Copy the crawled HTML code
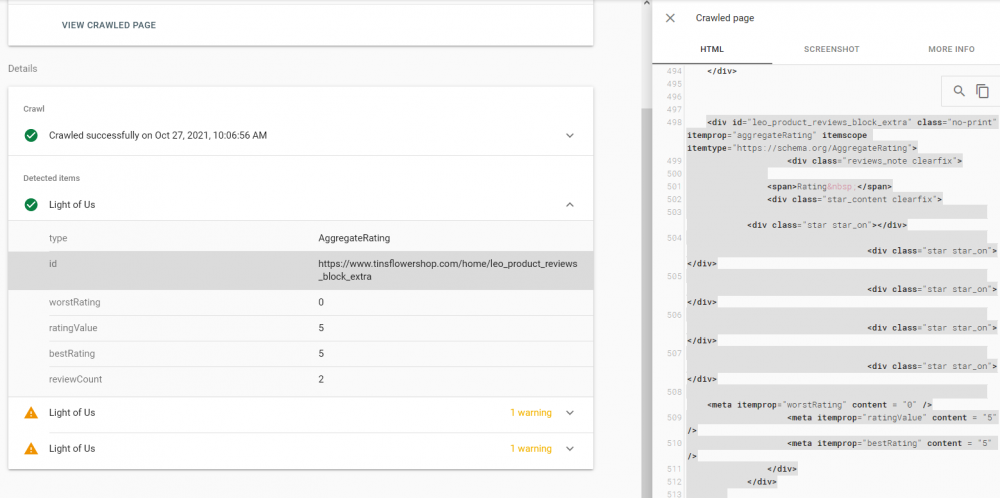 [982, 91]
